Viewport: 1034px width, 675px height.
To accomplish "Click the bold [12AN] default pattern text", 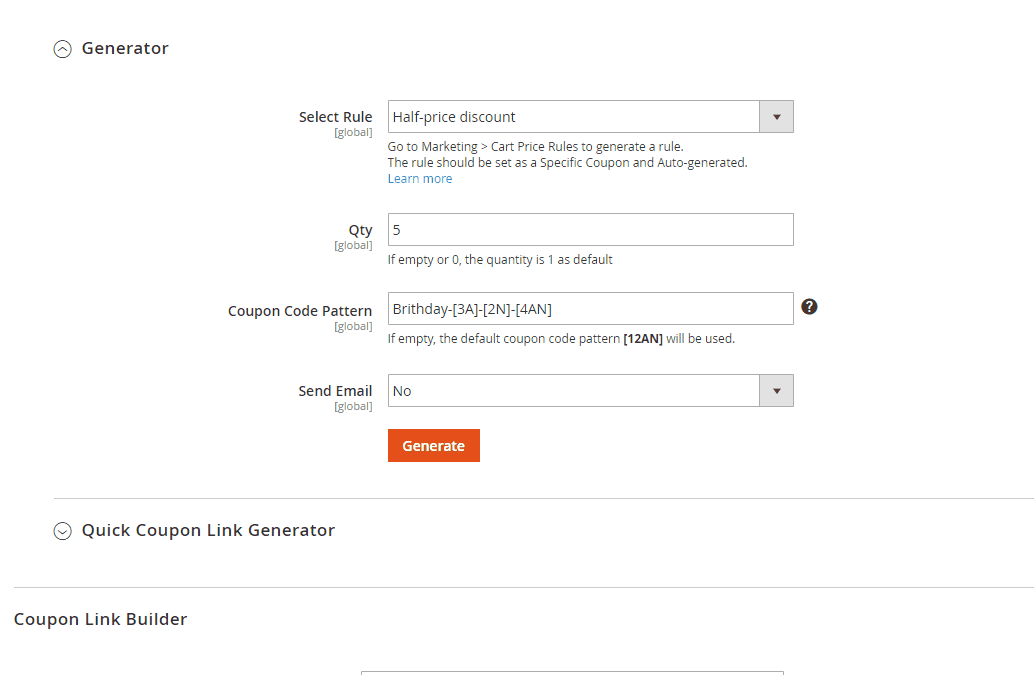I will [643, 339].
